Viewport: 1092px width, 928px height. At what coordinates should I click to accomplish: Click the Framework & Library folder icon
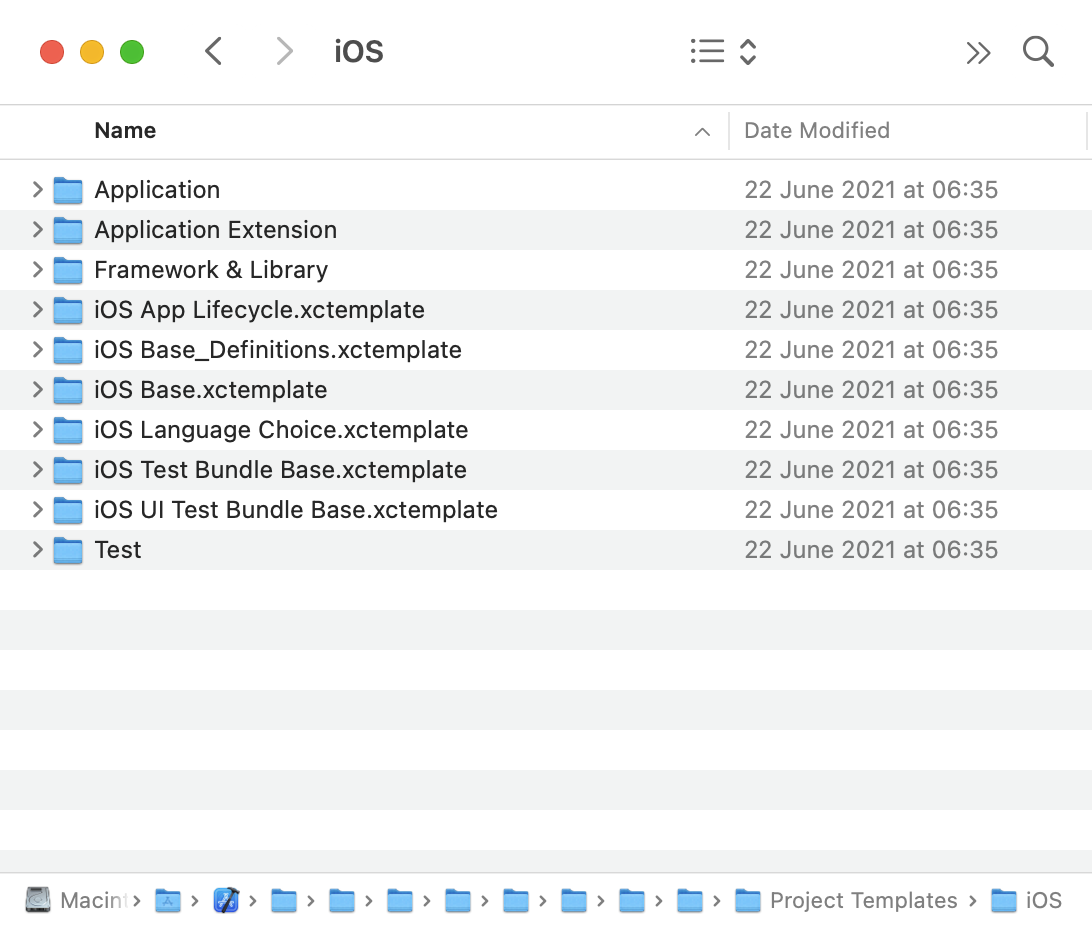pos(68,270)
